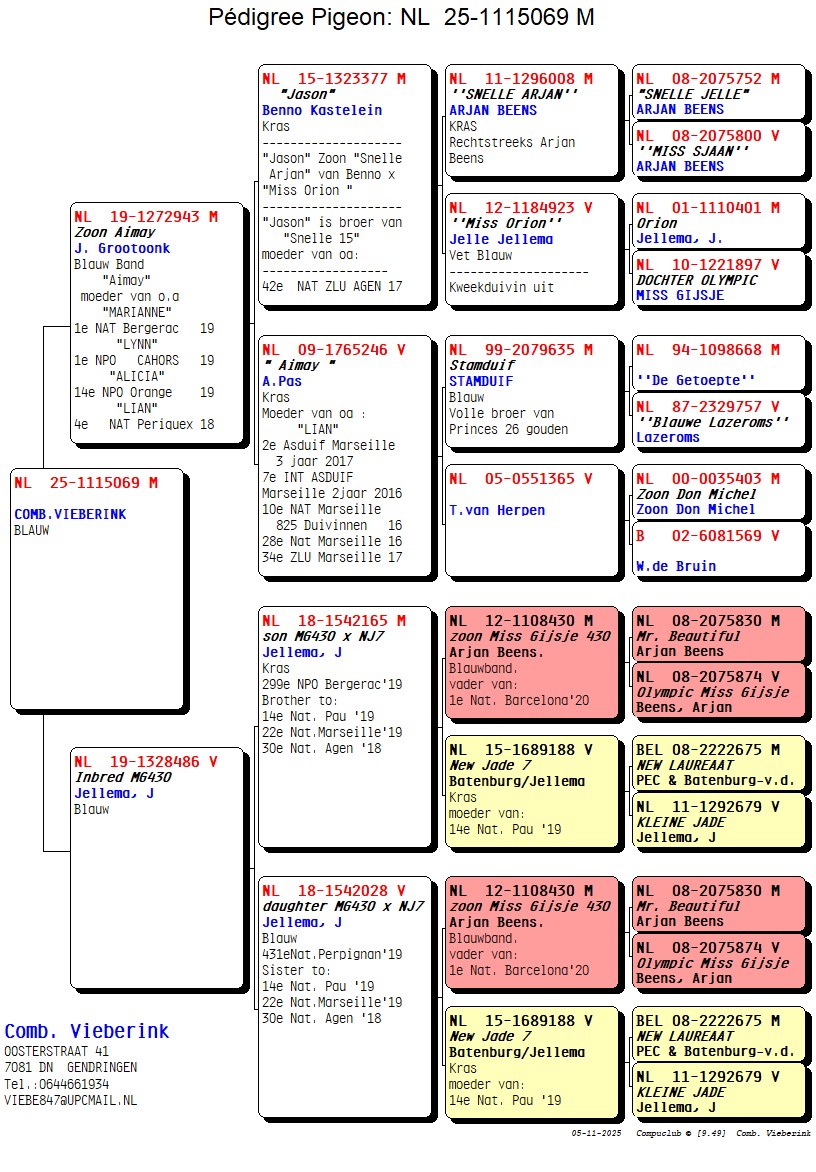The image size is (816, 1172).
Task: Select Stamduif NL 99-2079635 box
Action: click(531, 392)
